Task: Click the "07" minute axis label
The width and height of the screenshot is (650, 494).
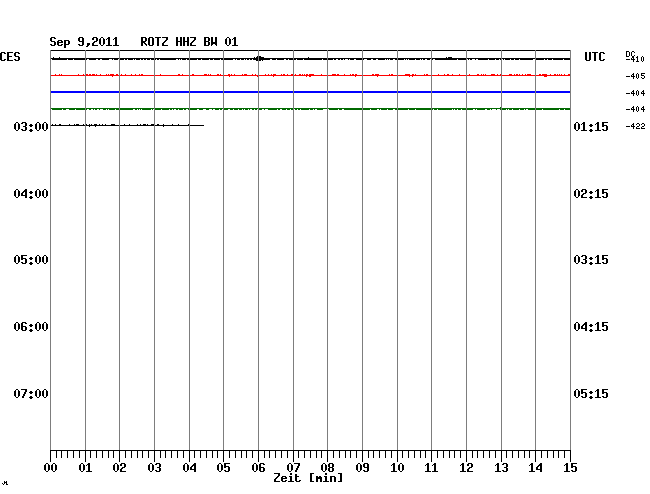Action: point(293,468)
